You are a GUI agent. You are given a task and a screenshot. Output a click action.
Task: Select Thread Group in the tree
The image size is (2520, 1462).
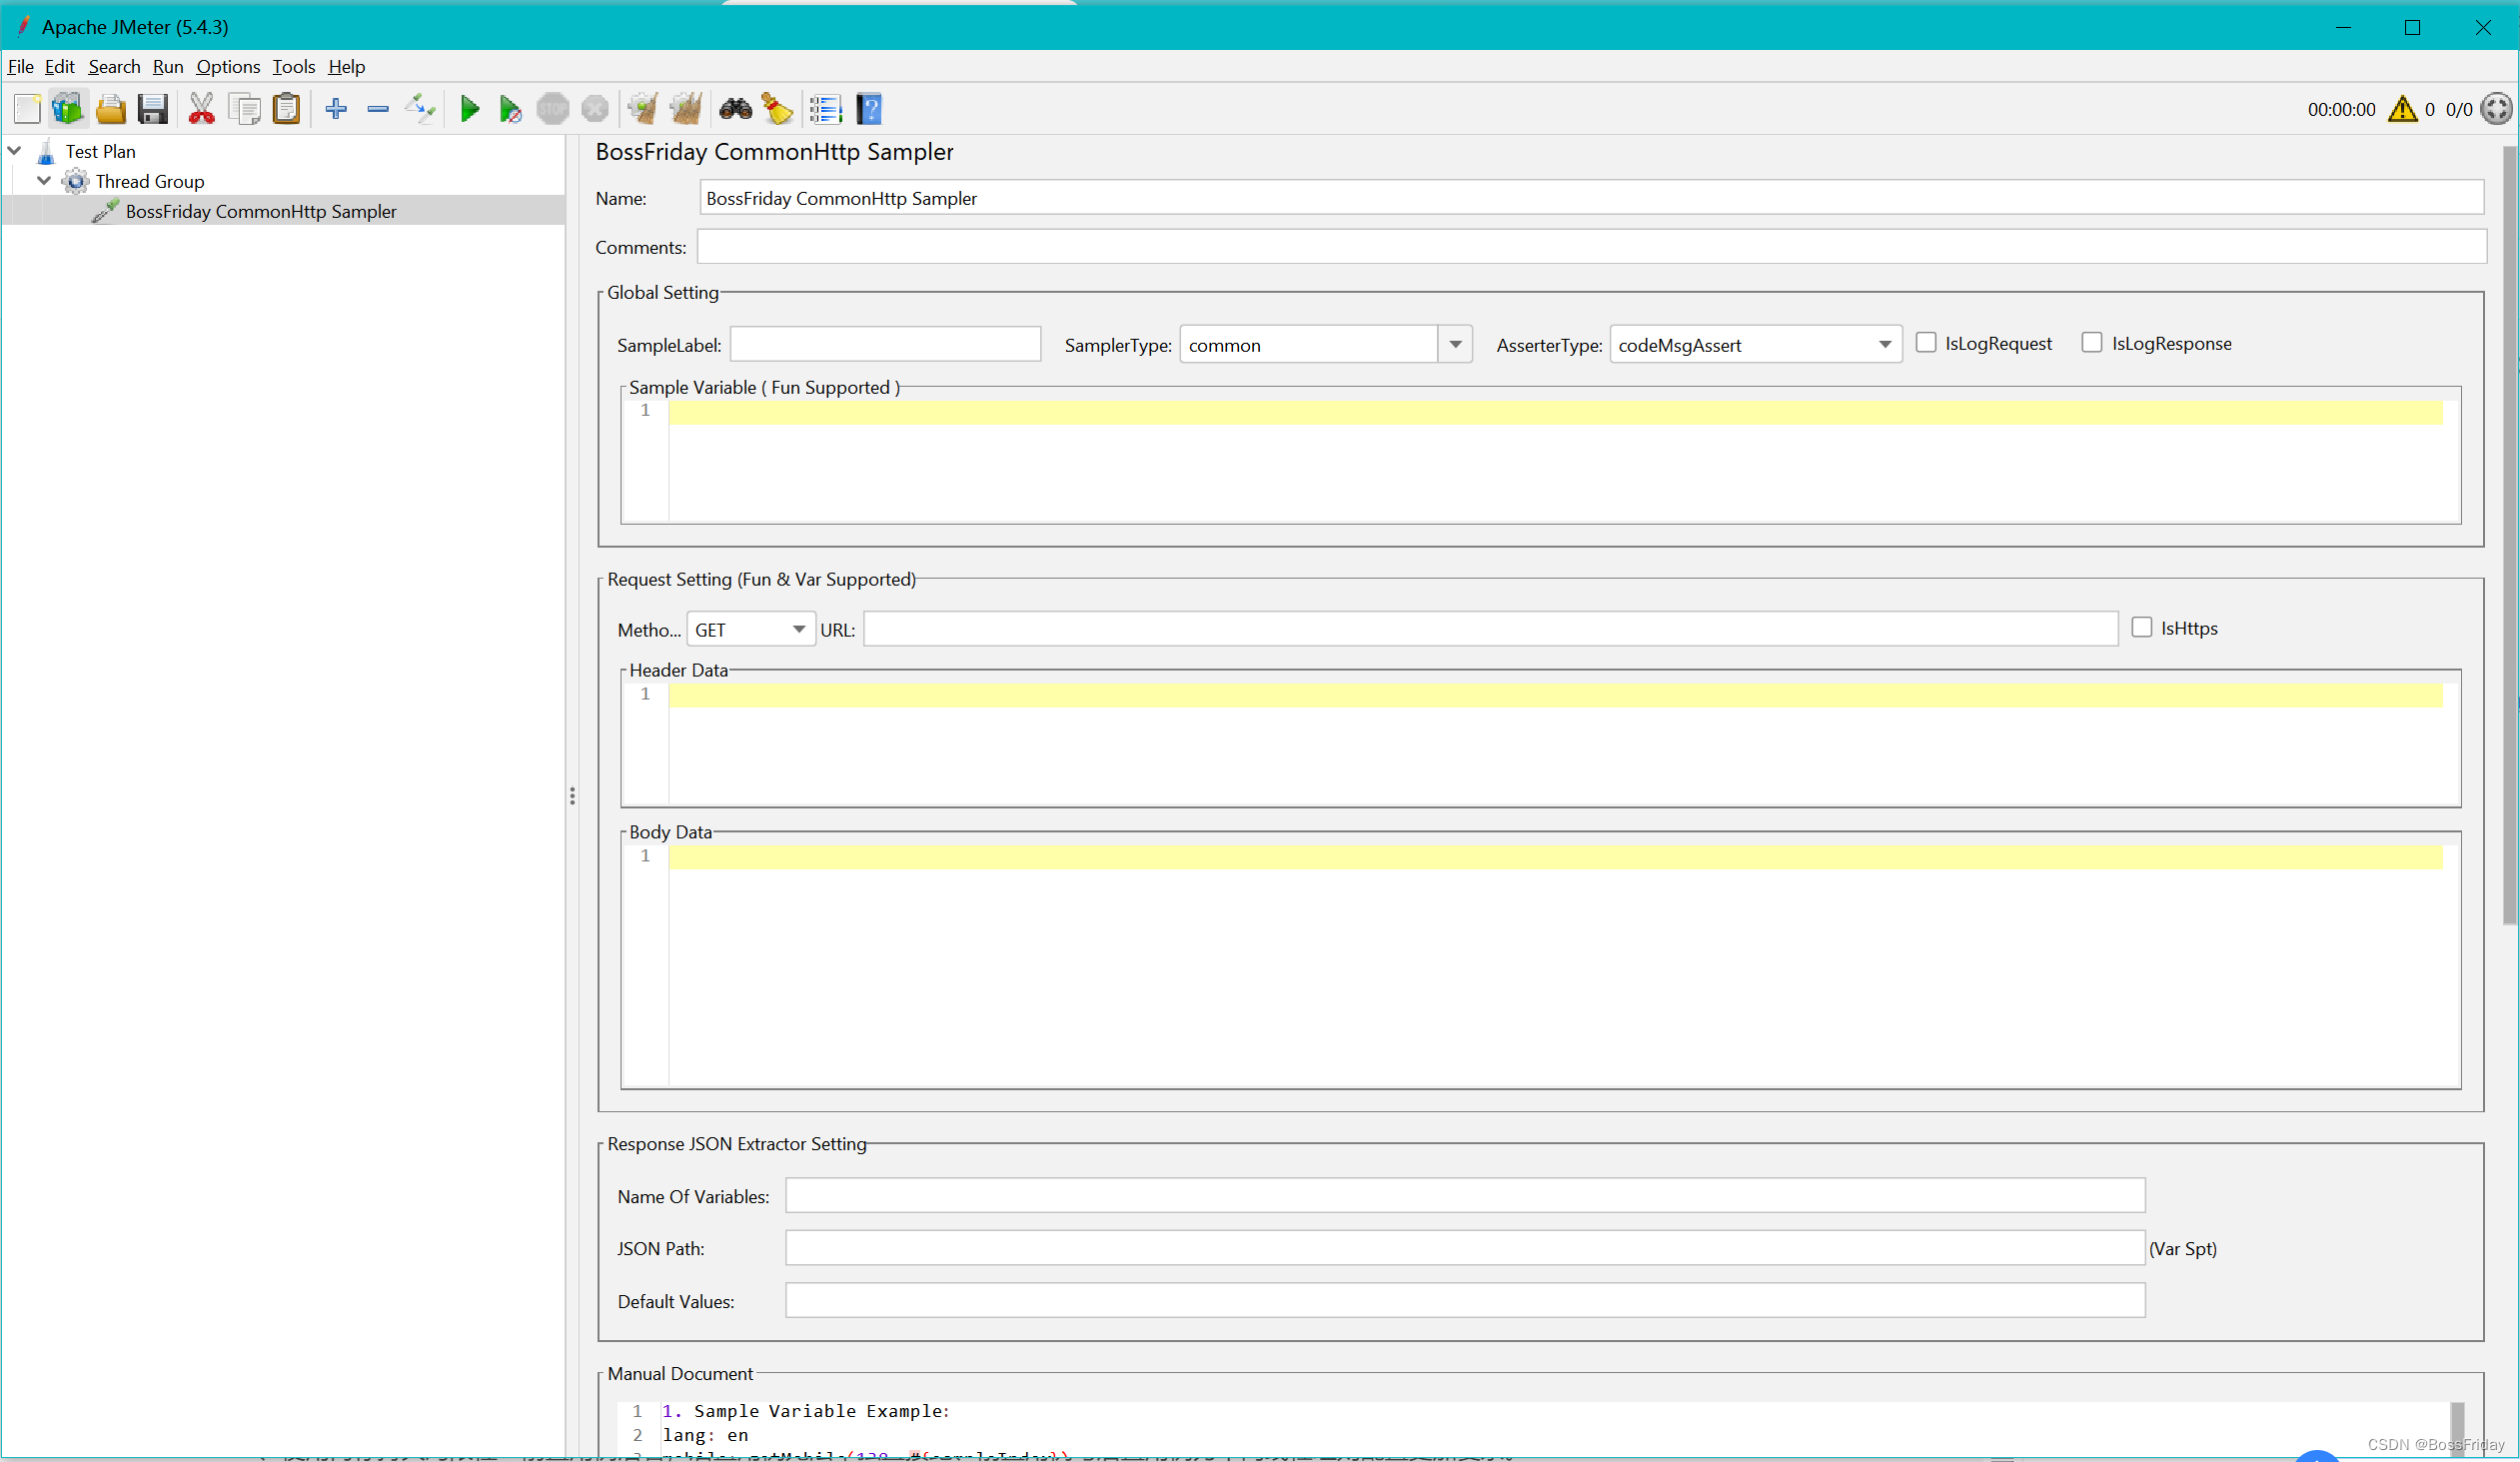149,181
